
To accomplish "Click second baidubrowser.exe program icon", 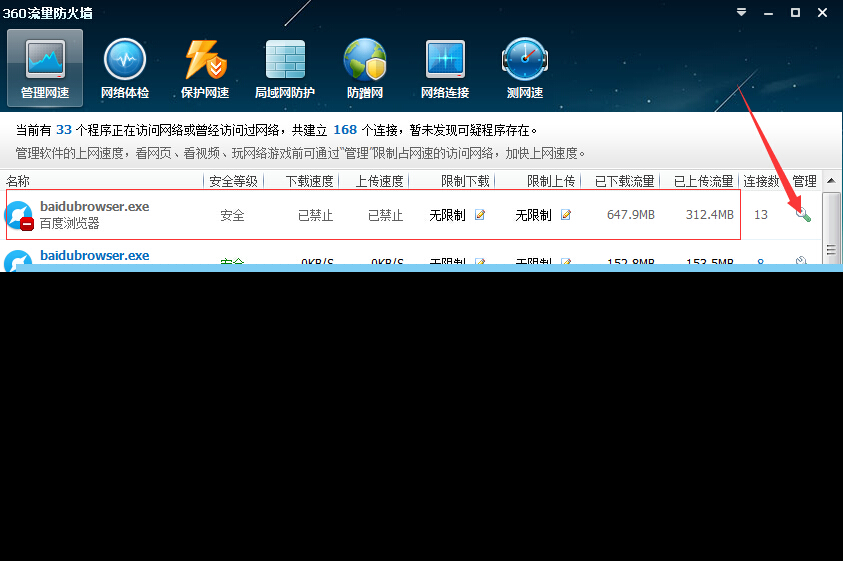I will point(19,260).
